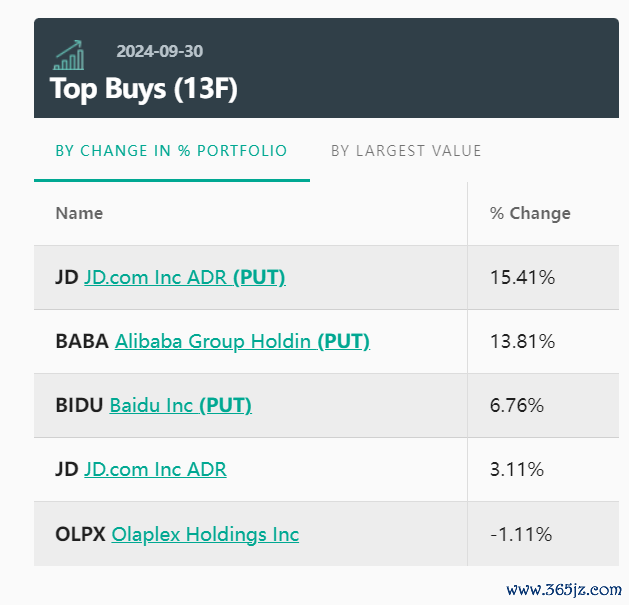This screenshot has width=629, height=605.
Task: Click the www.365jz.com watermark
Action: pos(564,590)
